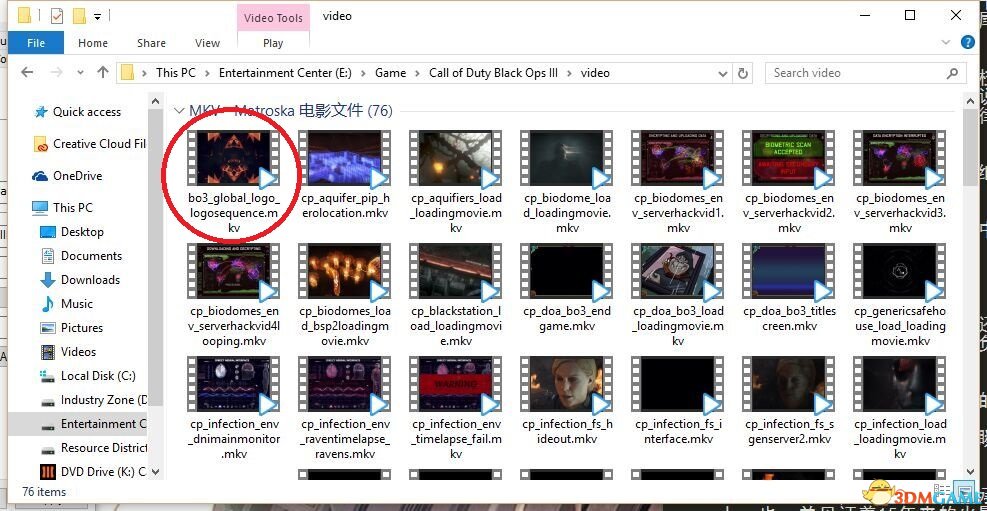The height and width of the screenshot is (511, 987).
Task: Open Resource District drive in sidebar
Action: point(93,448)
